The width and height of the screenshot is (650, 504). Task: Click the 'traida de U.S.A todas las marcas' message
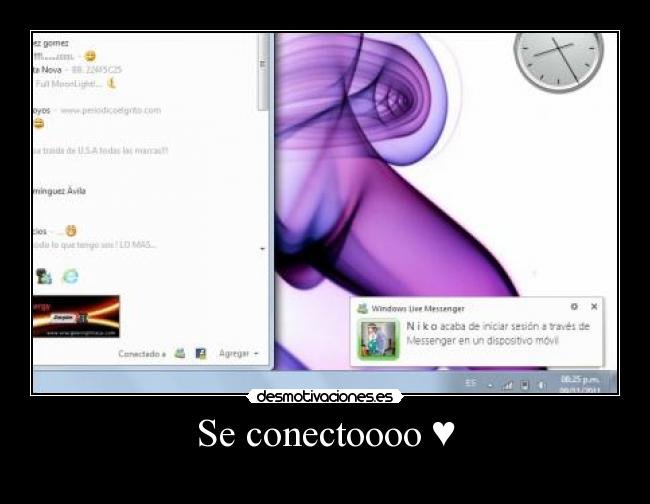[x=101, y=150]
